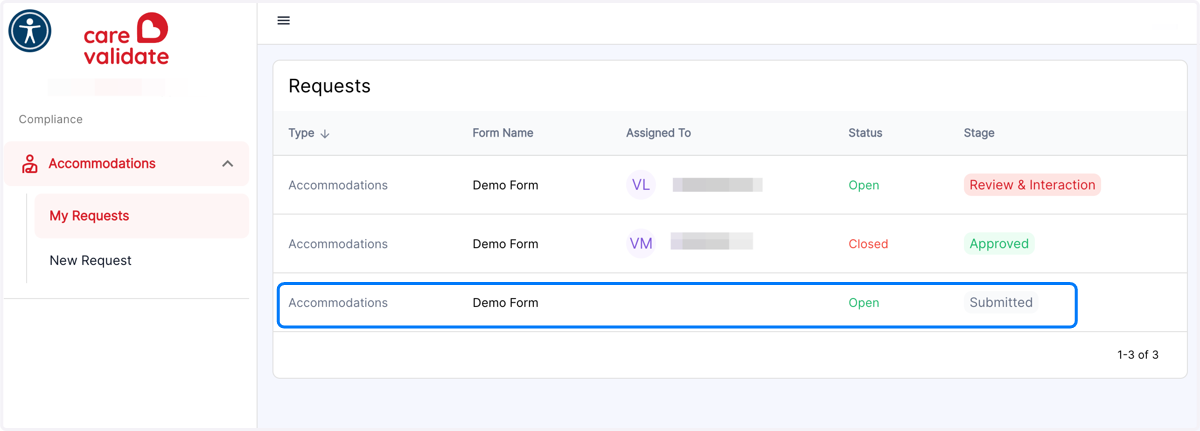Click the CareValidate logo
1200x431 pixels.
pyautogui.click(x=126, y=40)
